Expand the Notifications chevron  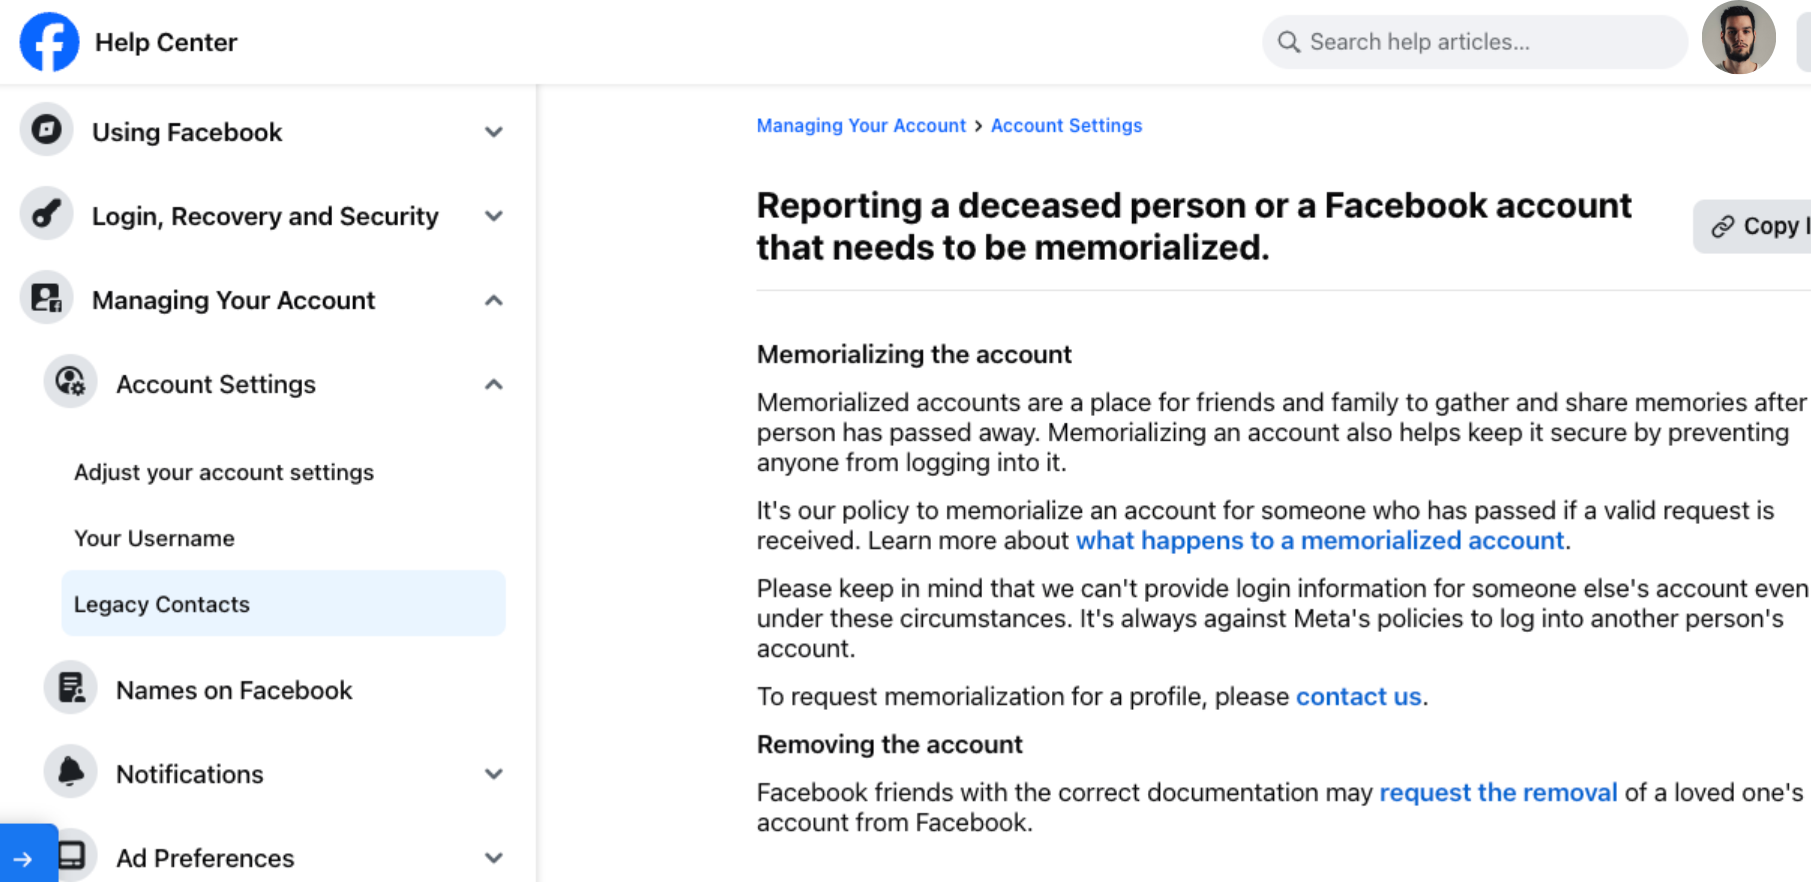[493, 774]
